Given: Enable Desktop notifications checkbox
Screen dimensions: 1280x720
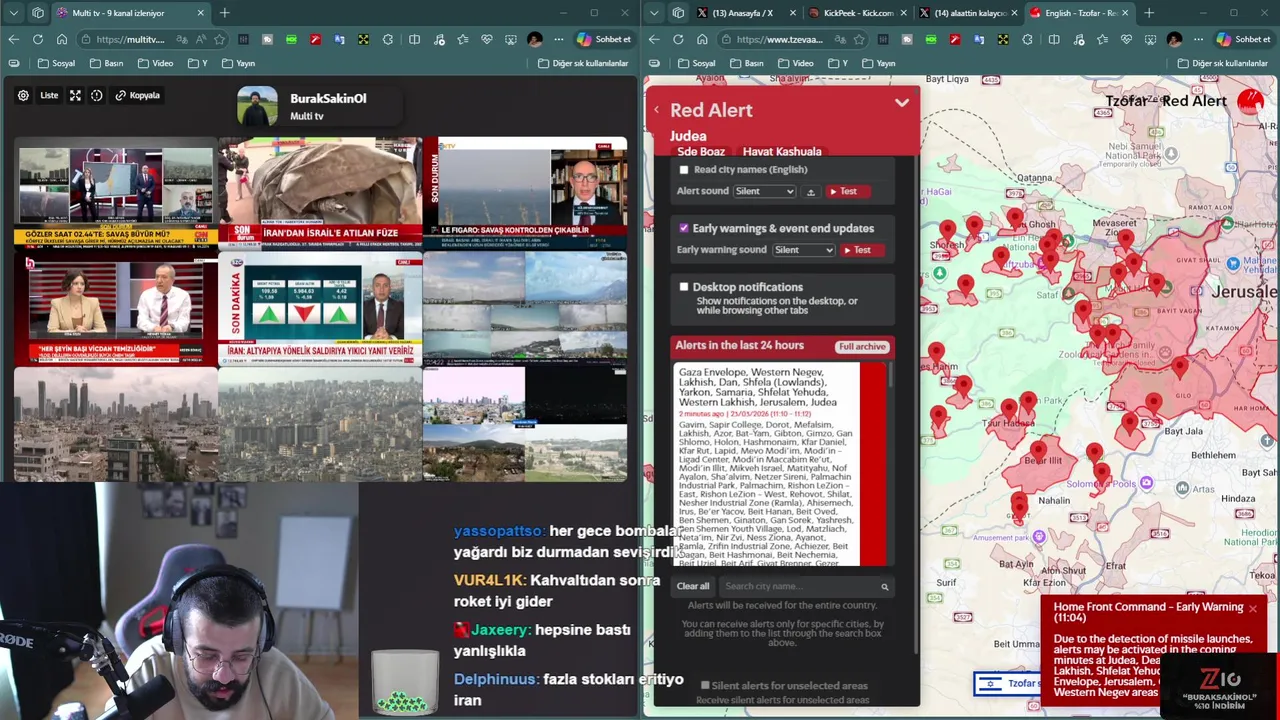Looking at the screenshot, I should (x=684, y=287).
